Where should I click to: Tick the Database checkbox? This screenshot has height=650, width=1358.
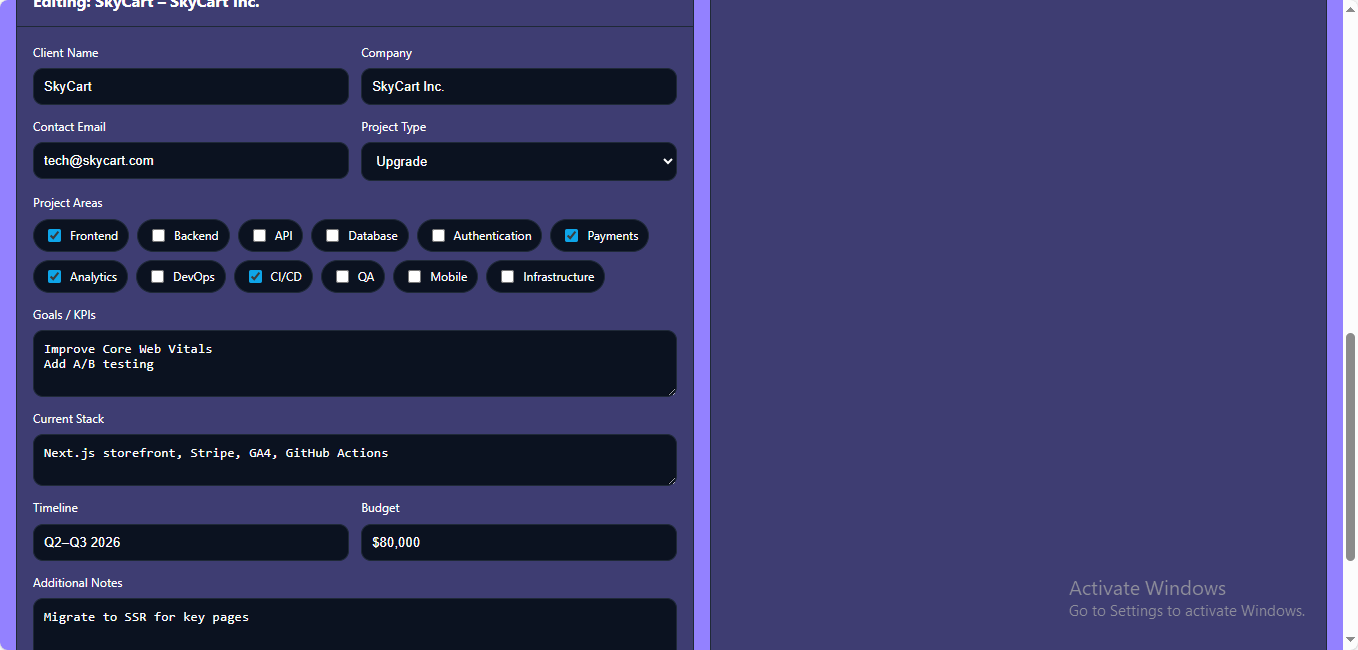tap(333, 236)
